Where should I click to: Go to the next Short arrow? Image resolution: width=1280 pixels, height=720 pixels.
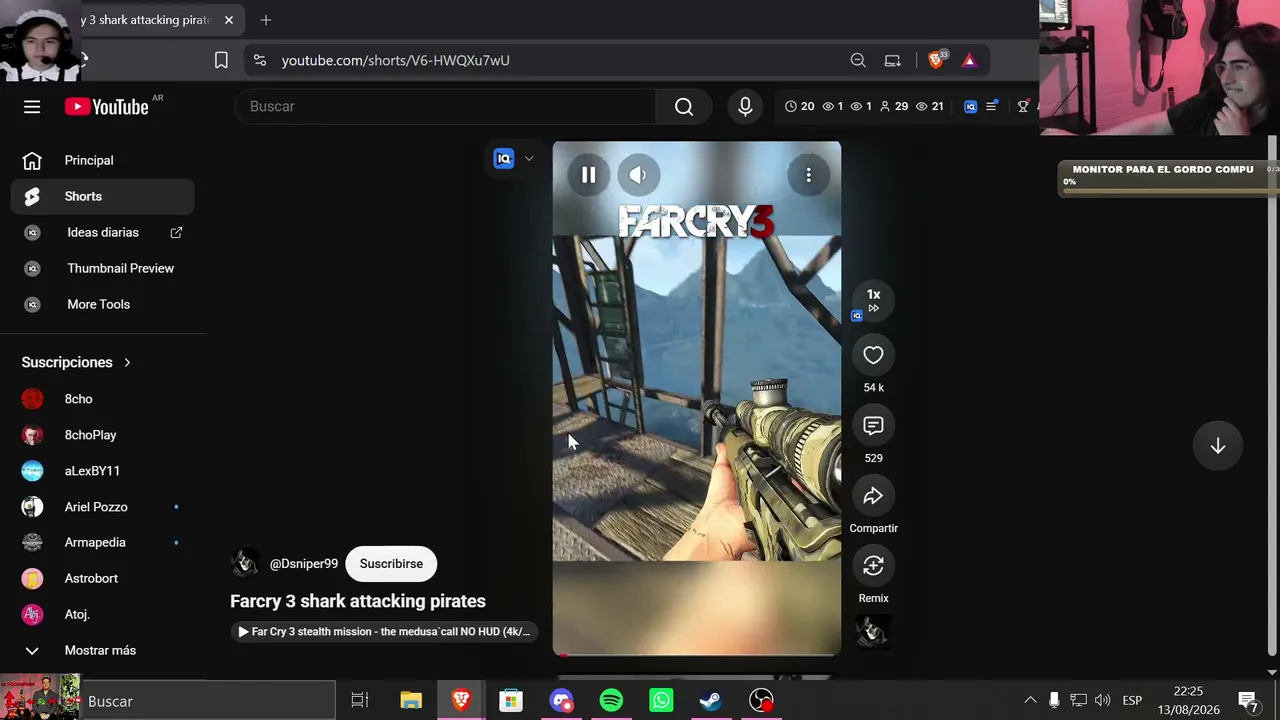(x=1217, y=446)
